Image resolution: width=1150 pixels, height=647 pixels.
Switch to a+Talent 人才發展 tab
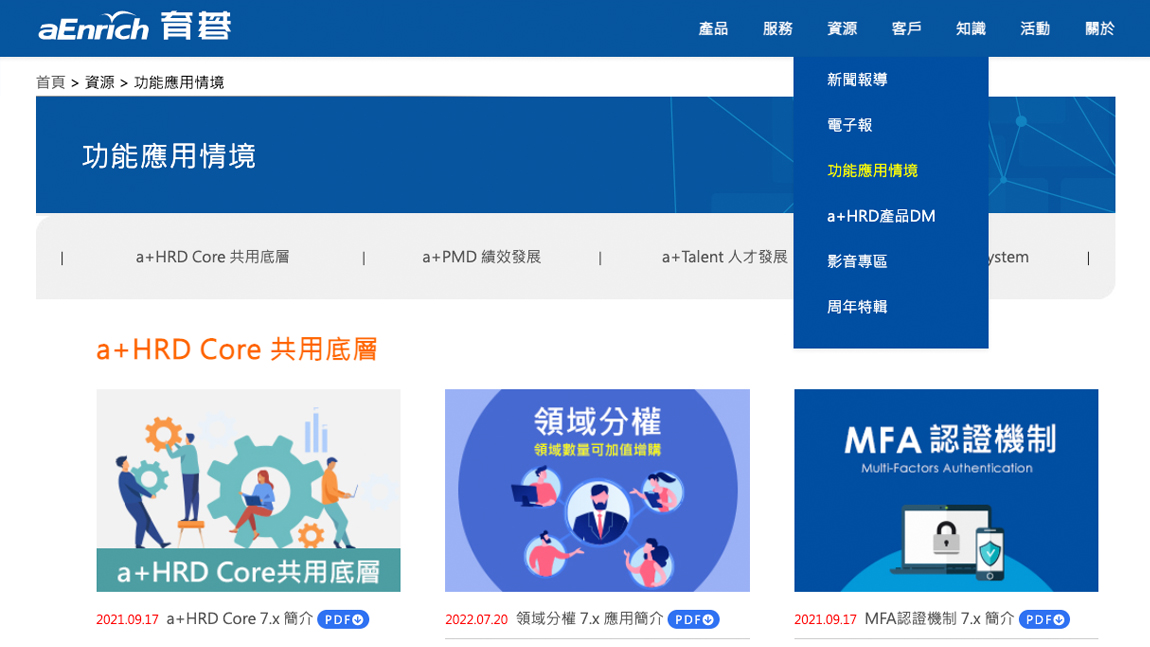(725, 257)
